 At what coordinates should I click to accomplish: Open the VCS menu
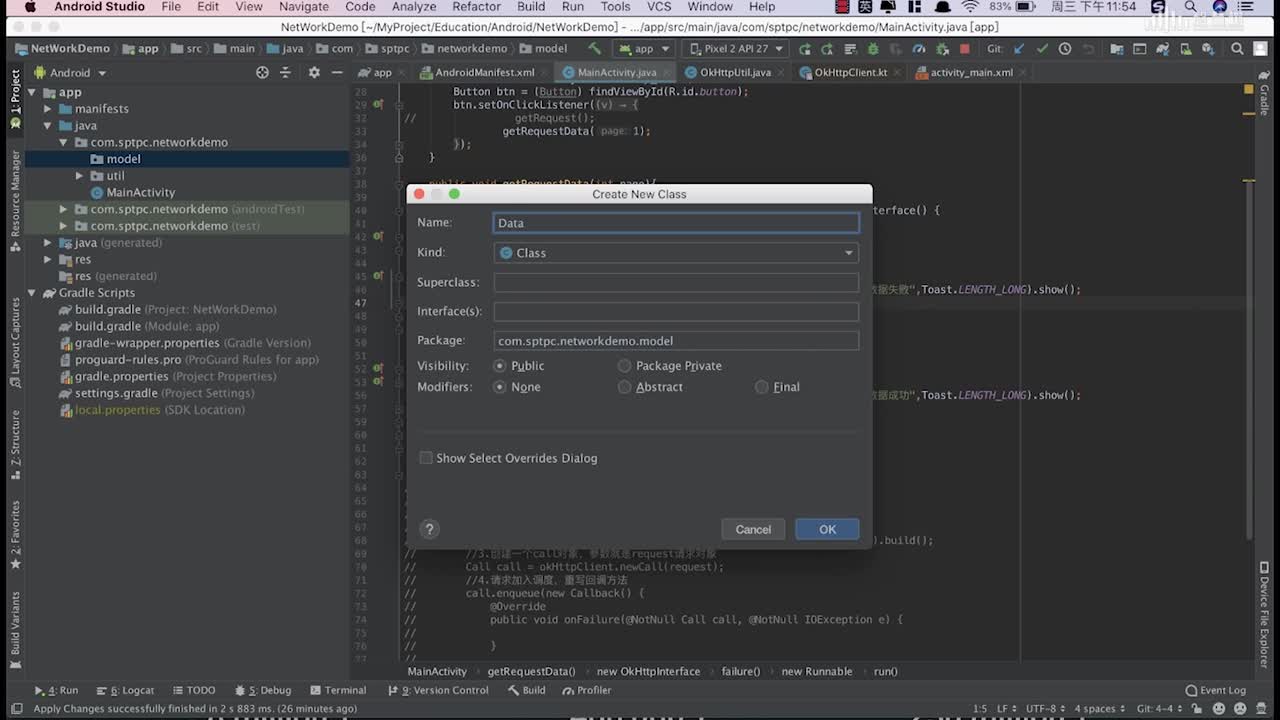click(659, 7)
